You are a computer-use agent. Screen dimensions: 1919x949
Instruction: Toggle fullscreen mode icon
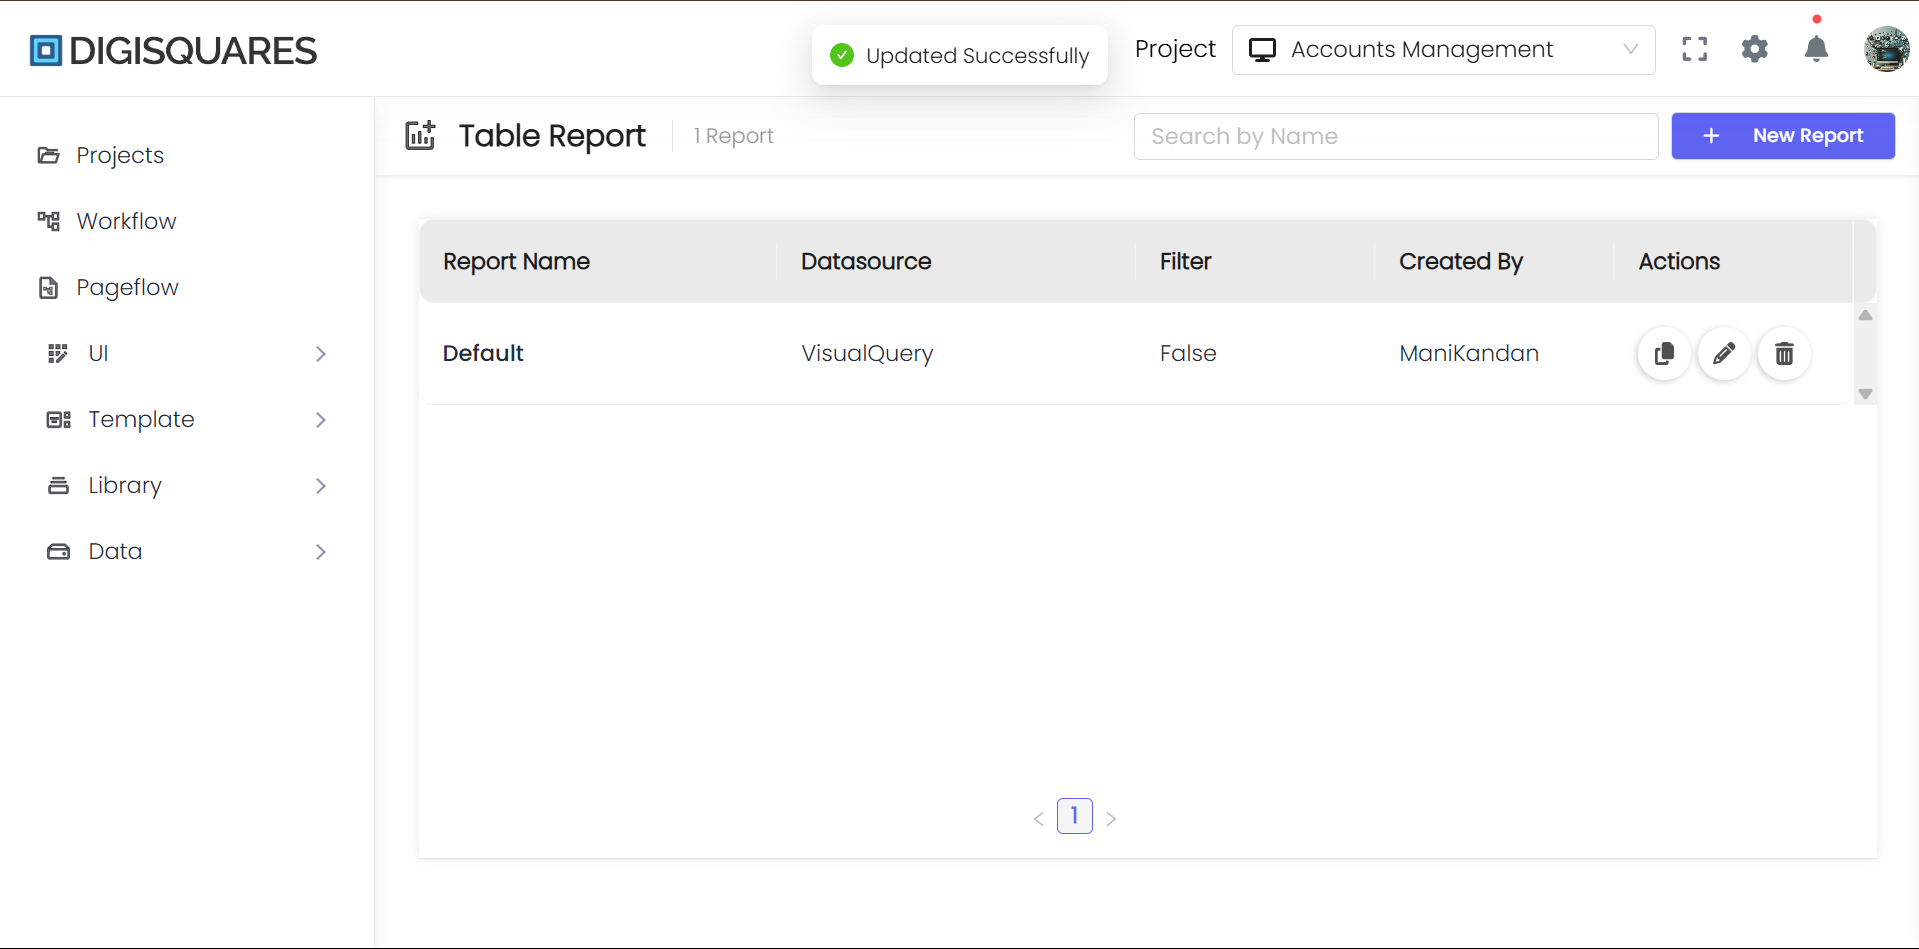pos(1694,49)
